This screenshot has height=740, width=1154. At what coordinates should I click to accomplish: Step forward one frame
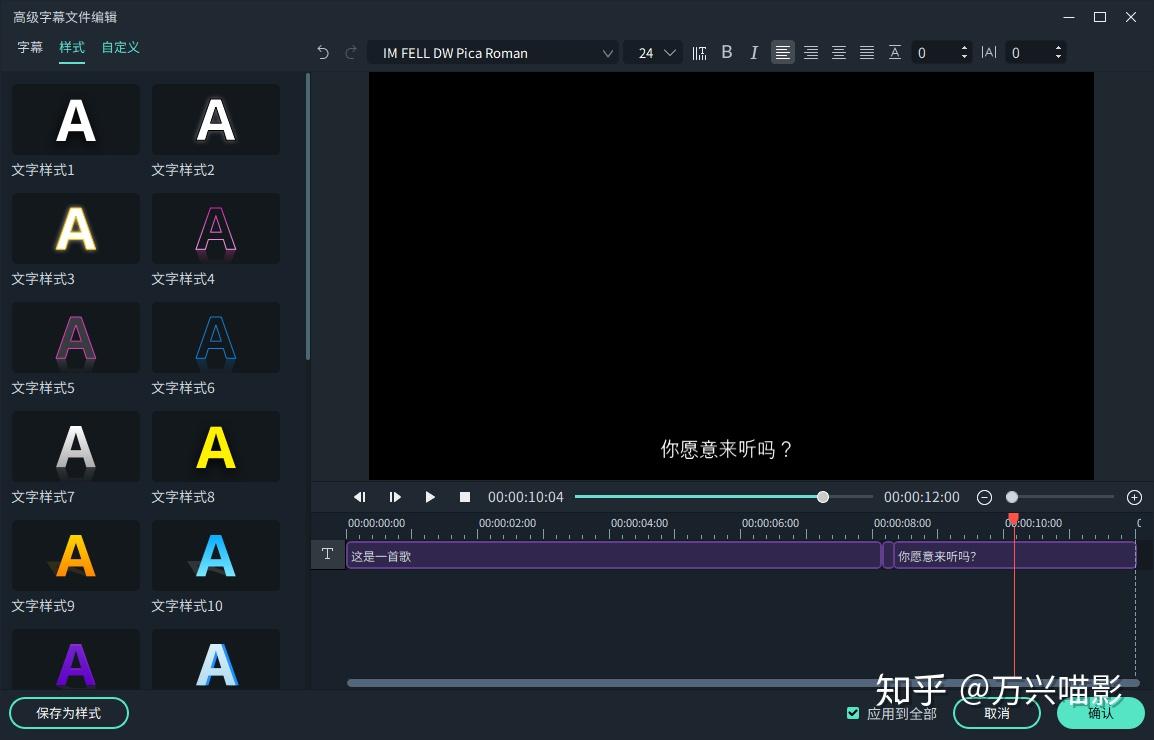click(x=395, y=497)
